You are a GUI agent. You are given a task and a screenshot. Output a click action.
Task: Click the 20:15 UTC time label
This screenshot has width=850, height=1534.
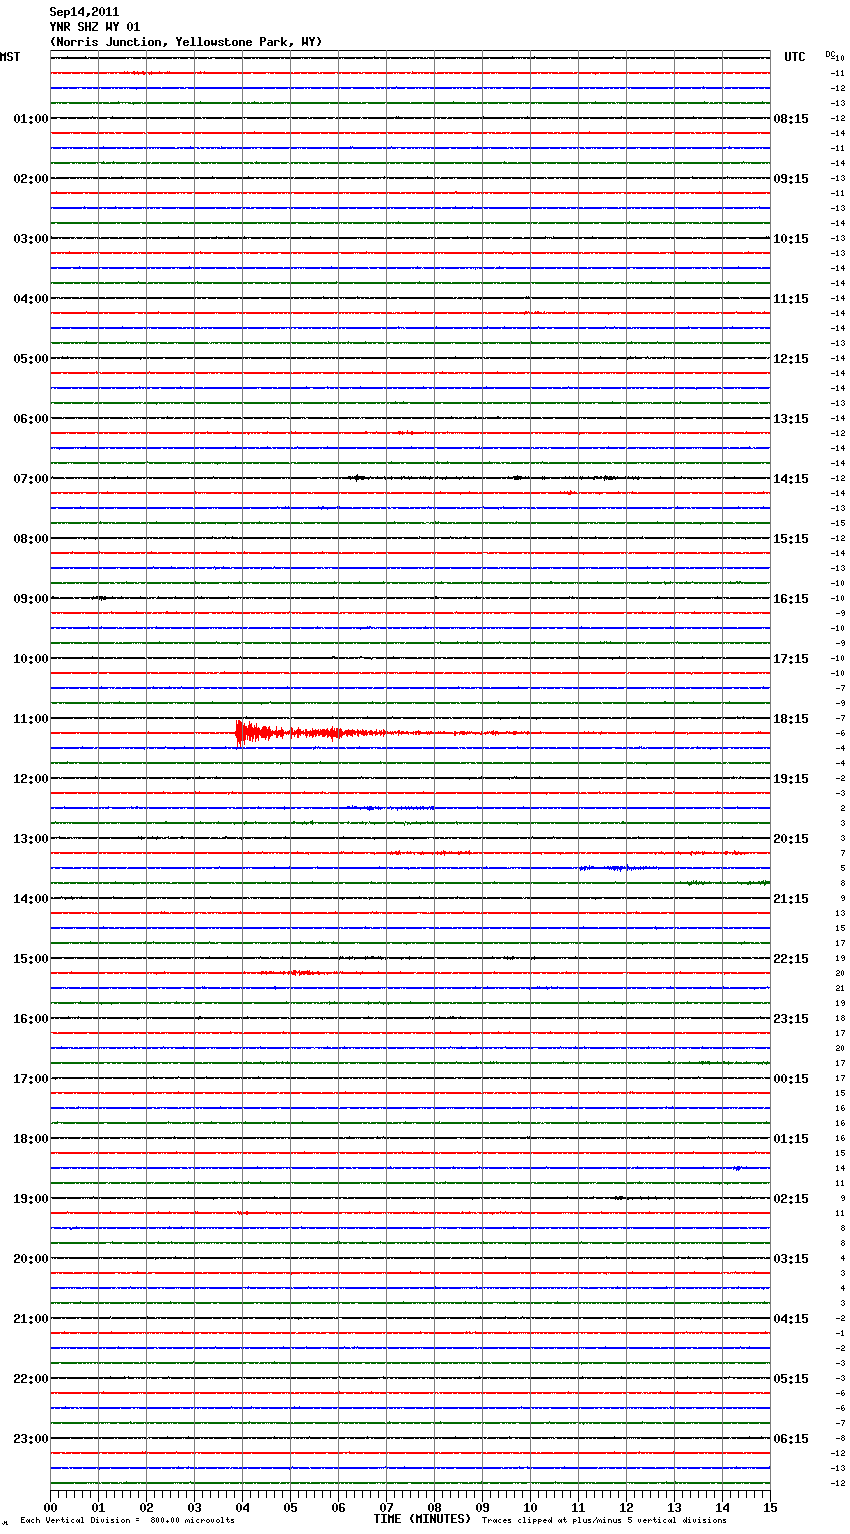tap(791, 839)
